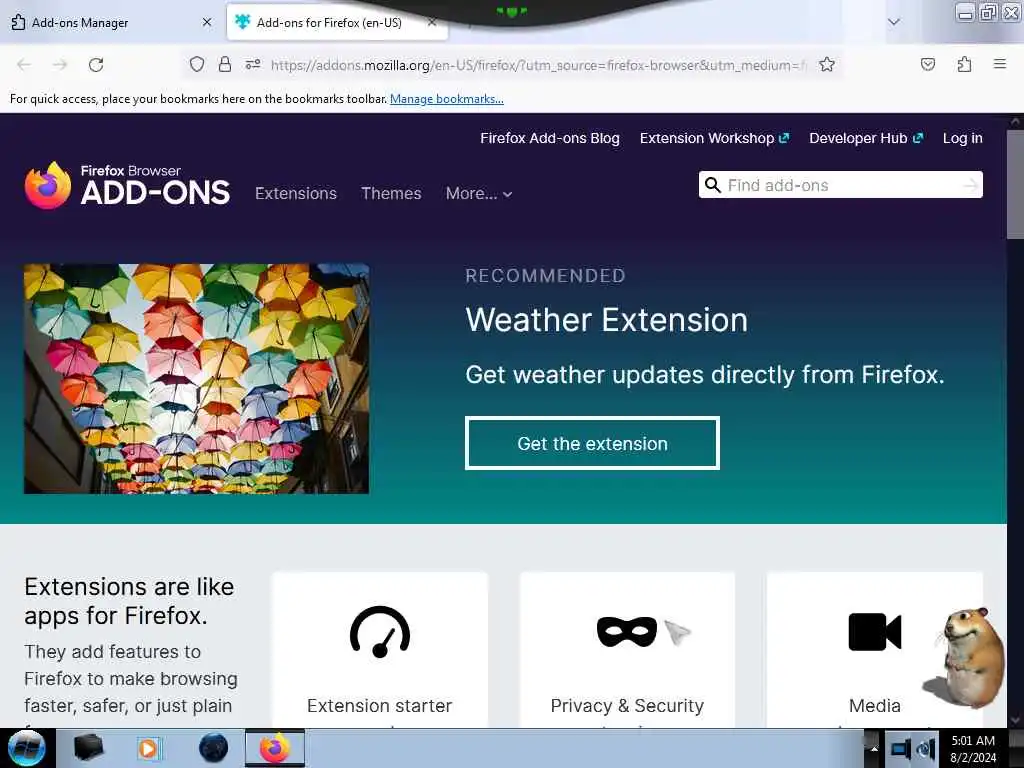Click the Firefox Browser Add-ons logo
The image size is (1024, 768).
(x=127, y=185)
